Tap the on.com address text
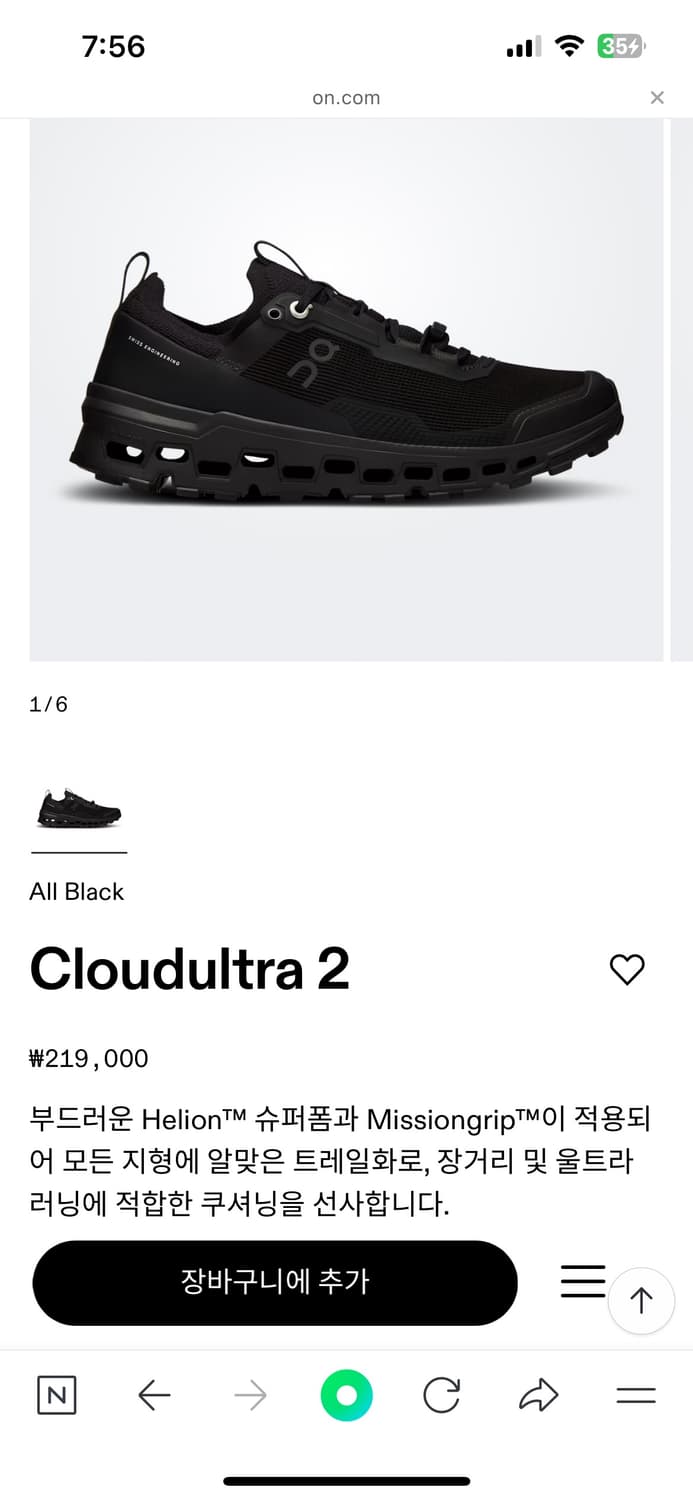Image resolution: width=693 pixels, height=1500 pixels. pyautogui.click(x=346, y=98)
